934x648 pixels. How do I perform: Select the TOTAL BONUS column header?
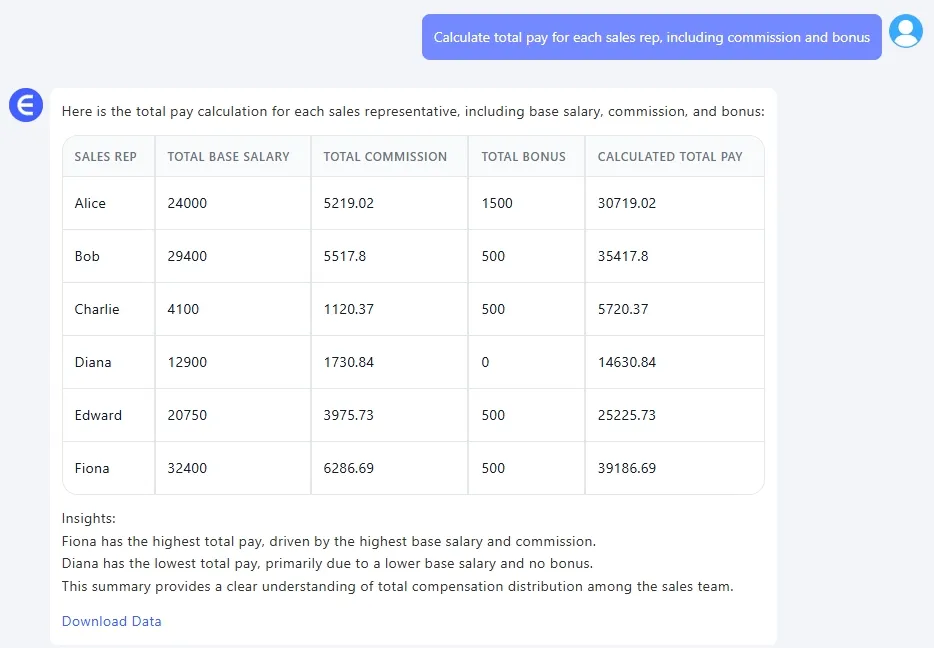tap(522, 157)
